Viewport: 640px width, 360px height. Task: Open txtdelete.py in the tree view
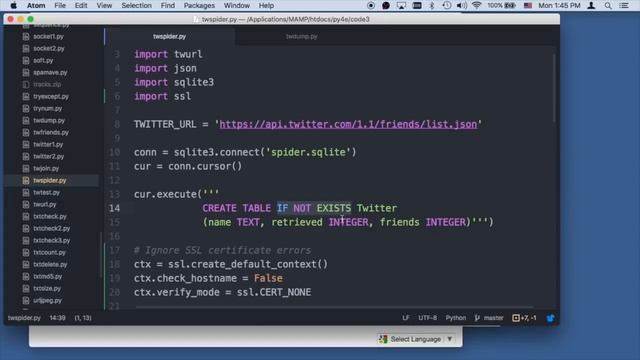pos(51,264)
